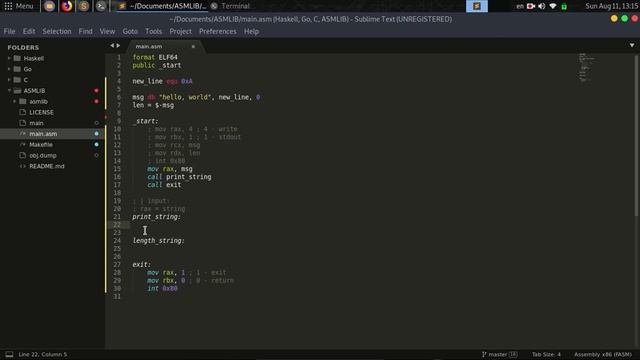Image resolution: width=640 pixels, height=360 pixels.
Task: Click line number 27 in the gutter
Action: coord(117,264)
